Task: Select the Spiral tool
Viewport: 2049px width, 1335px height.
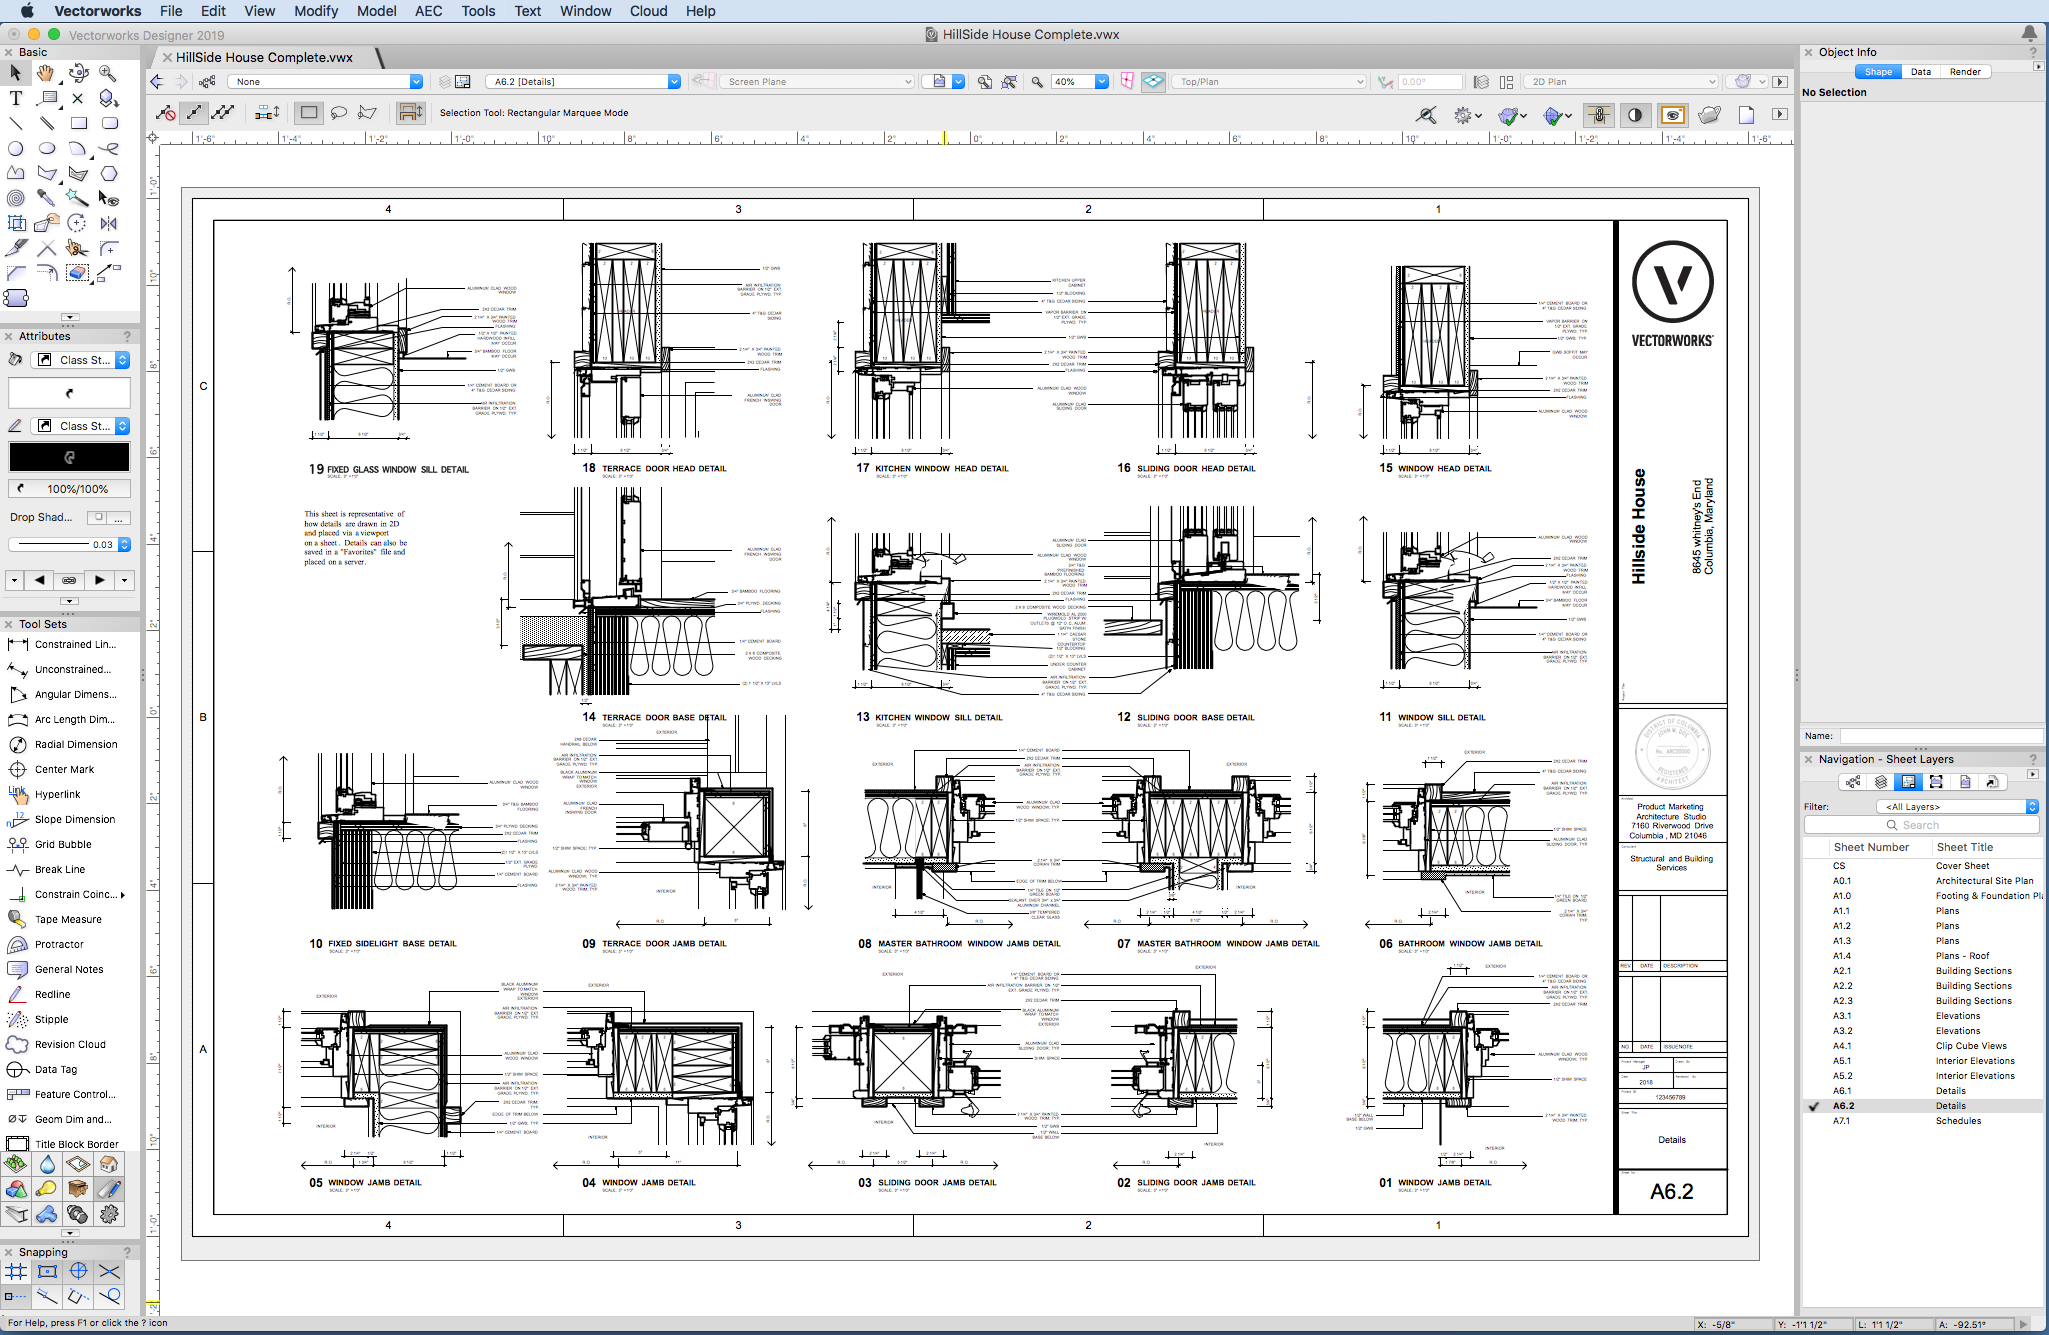Action: (x=15, y=198)
